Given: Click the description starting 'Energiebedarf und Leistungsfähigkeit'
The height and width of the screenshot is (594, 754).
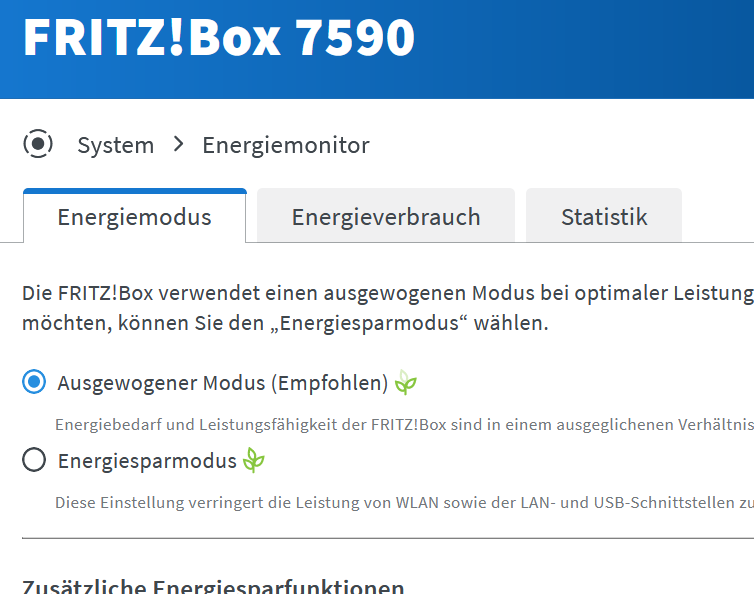Looking at the screenshot, I should click(404, 425).
